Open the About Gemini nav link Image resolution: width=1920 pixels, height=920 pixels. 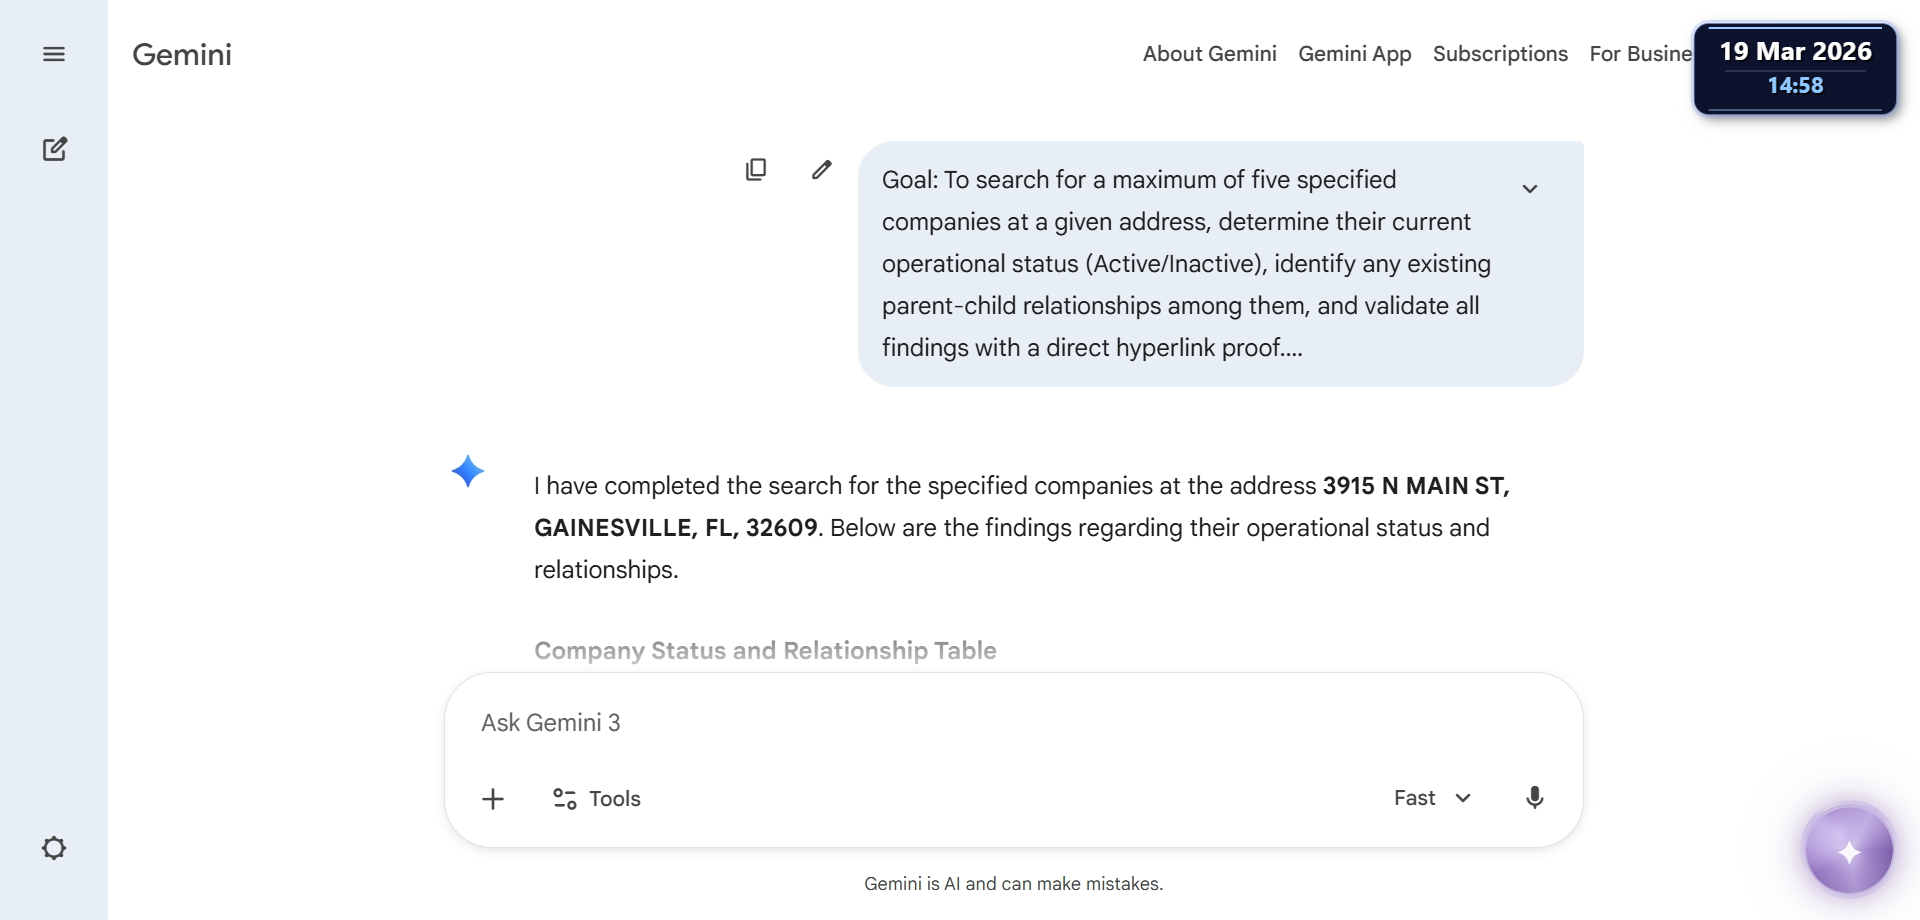click(1209, 54)
